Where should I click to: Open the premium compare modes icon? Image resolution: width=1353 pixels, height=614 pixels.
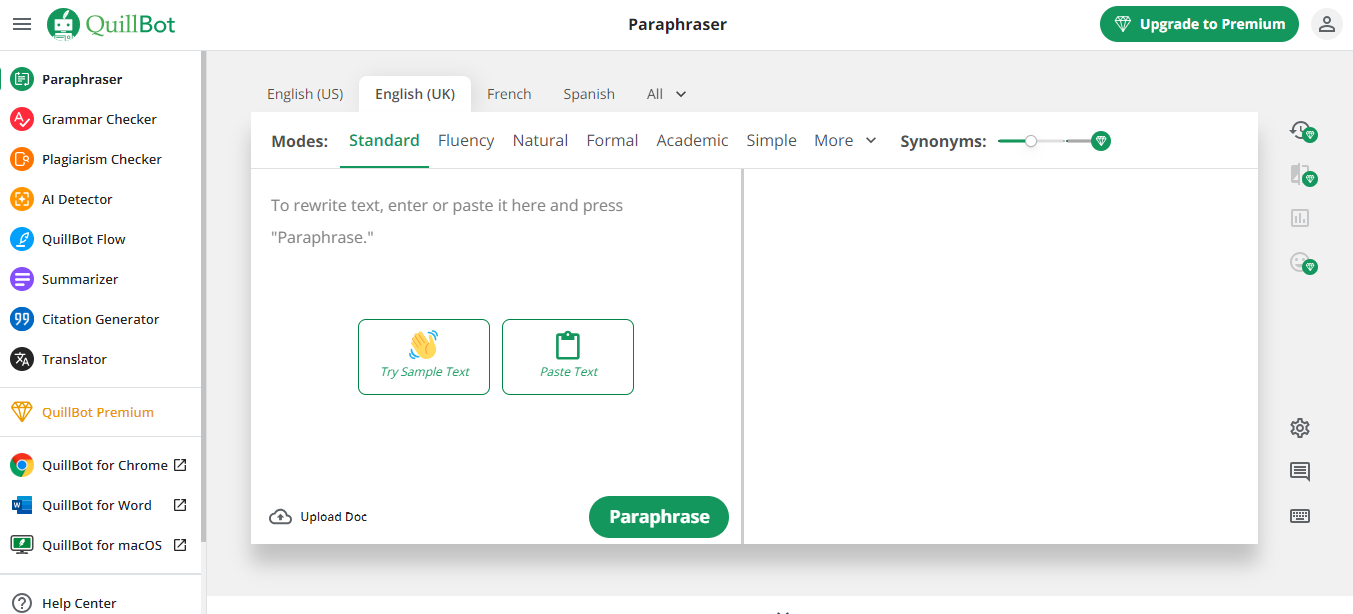tap(1301, 174)
